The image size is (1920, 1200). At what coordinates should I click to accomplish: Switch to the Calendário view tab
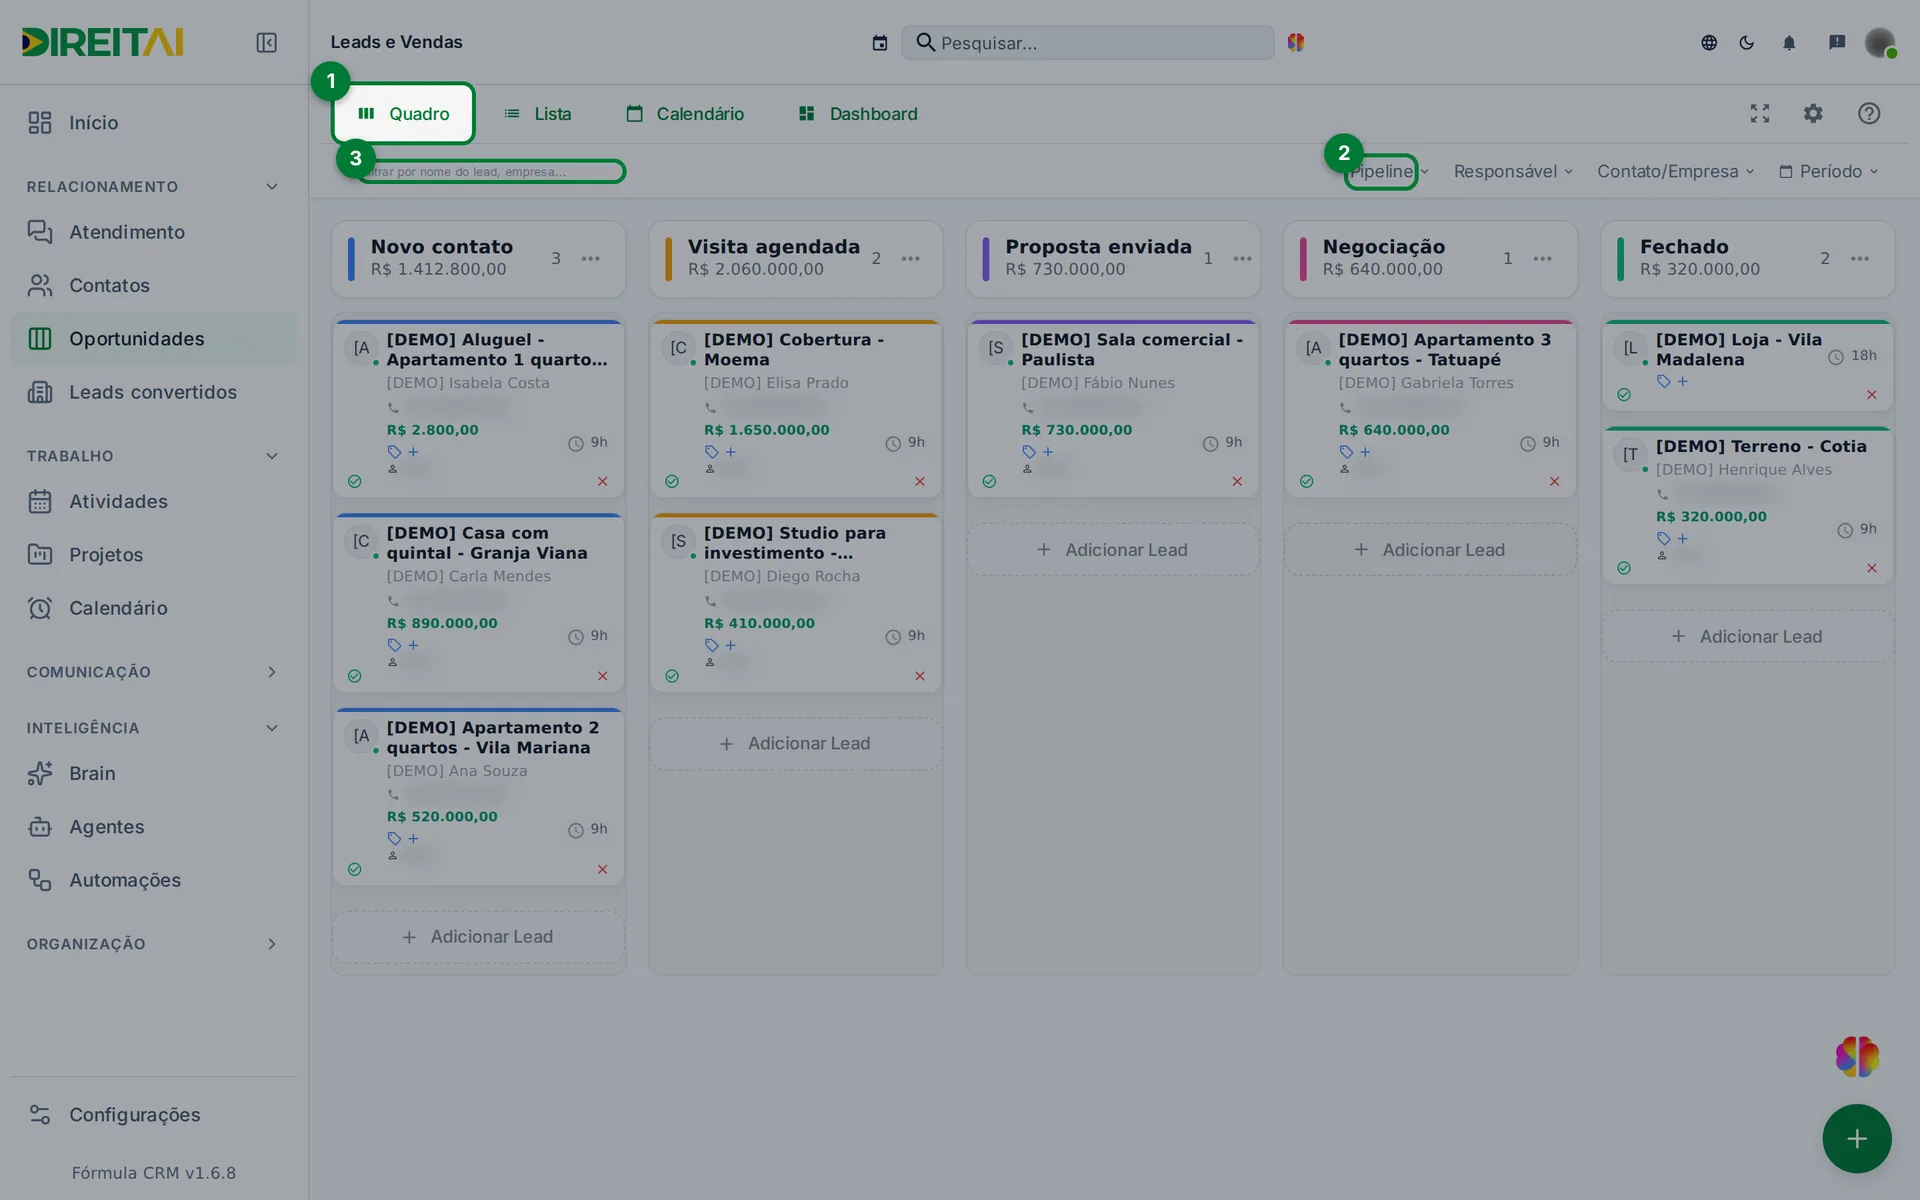pos(685,114)
